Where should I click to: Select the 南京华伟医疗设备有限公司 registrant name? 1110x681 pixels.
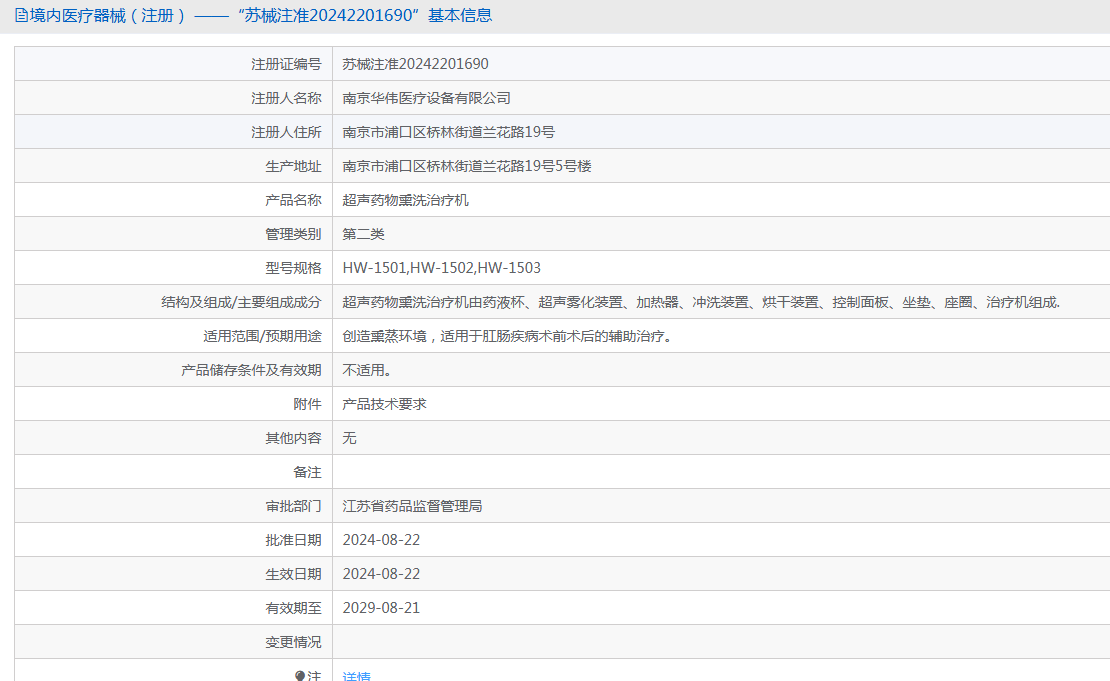[426, 98]
